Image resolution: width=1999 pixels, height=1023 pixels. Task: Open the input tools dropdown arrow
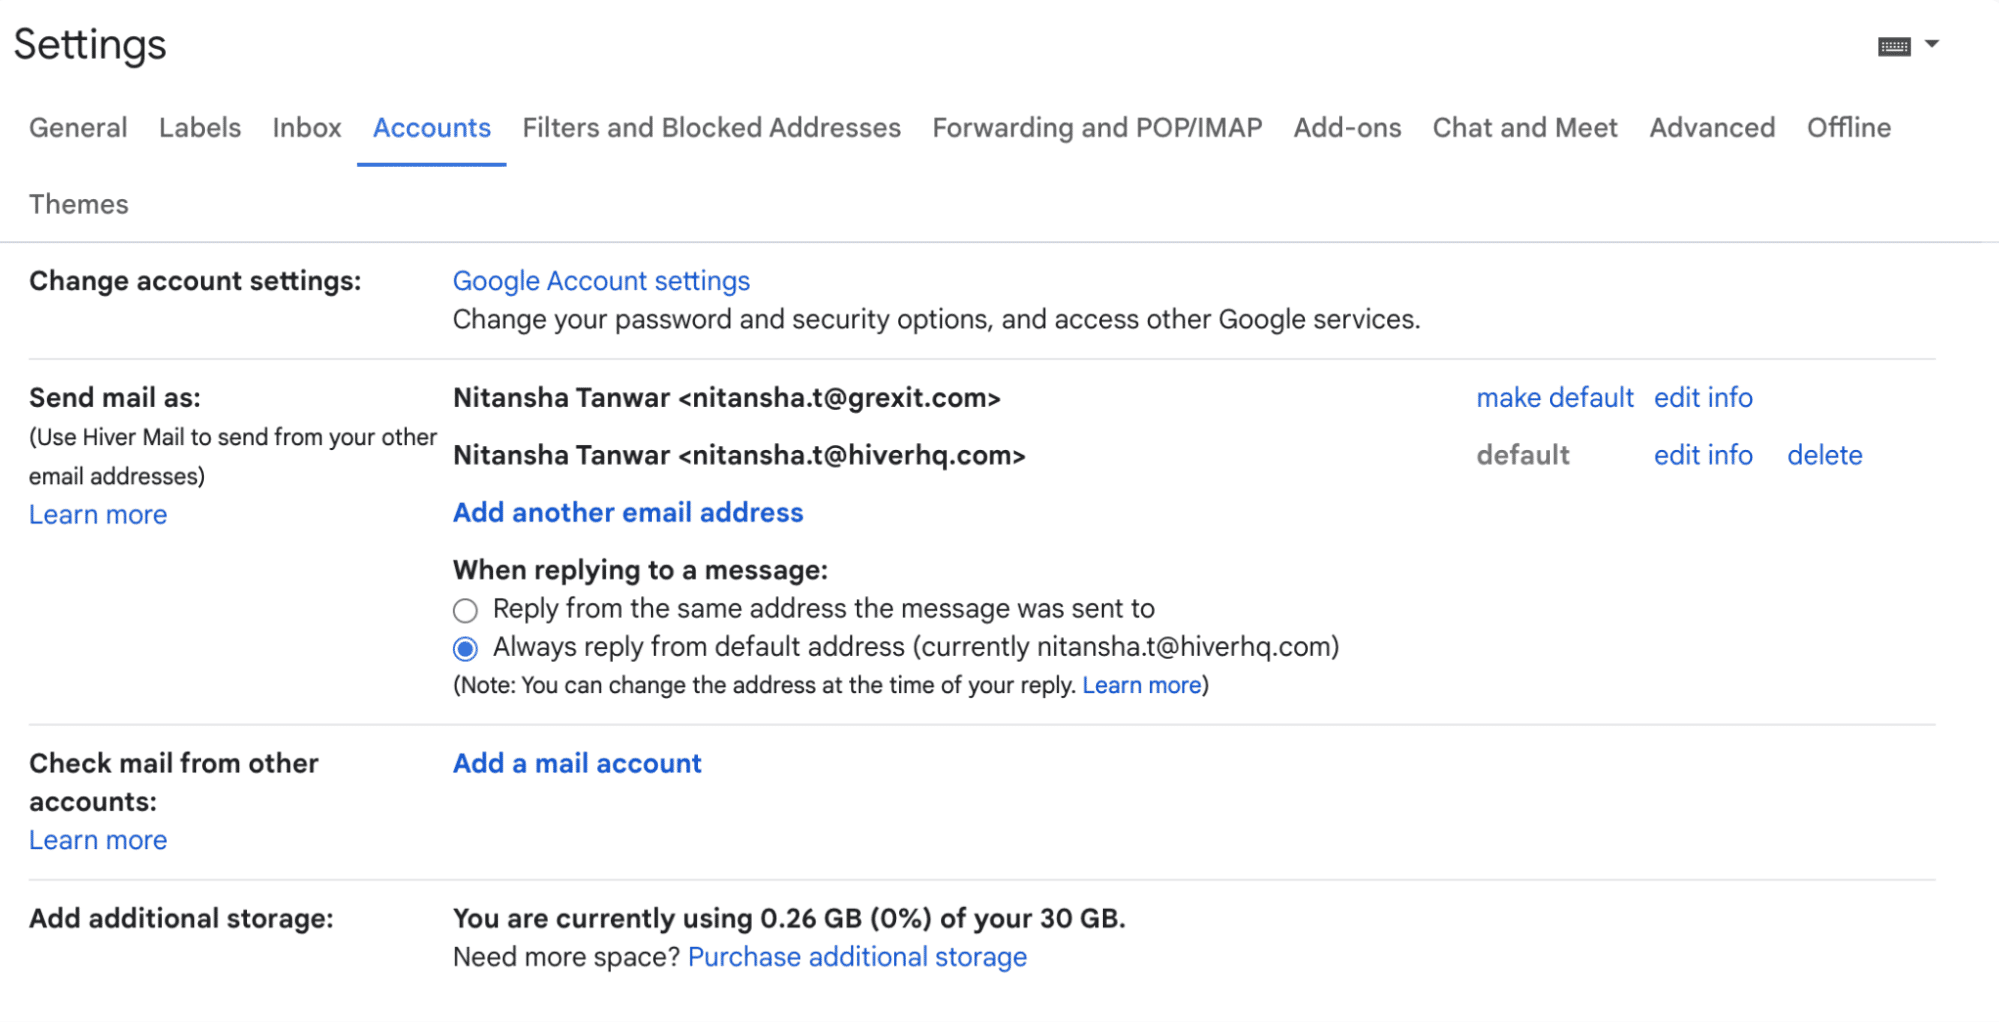(x=1933, y=44)
